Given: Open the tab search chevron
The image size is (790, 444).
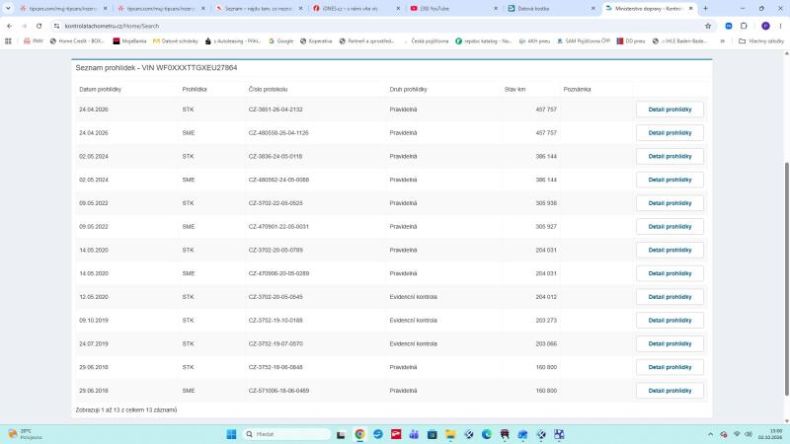Looking at the screenshot, I should (8, 8).
